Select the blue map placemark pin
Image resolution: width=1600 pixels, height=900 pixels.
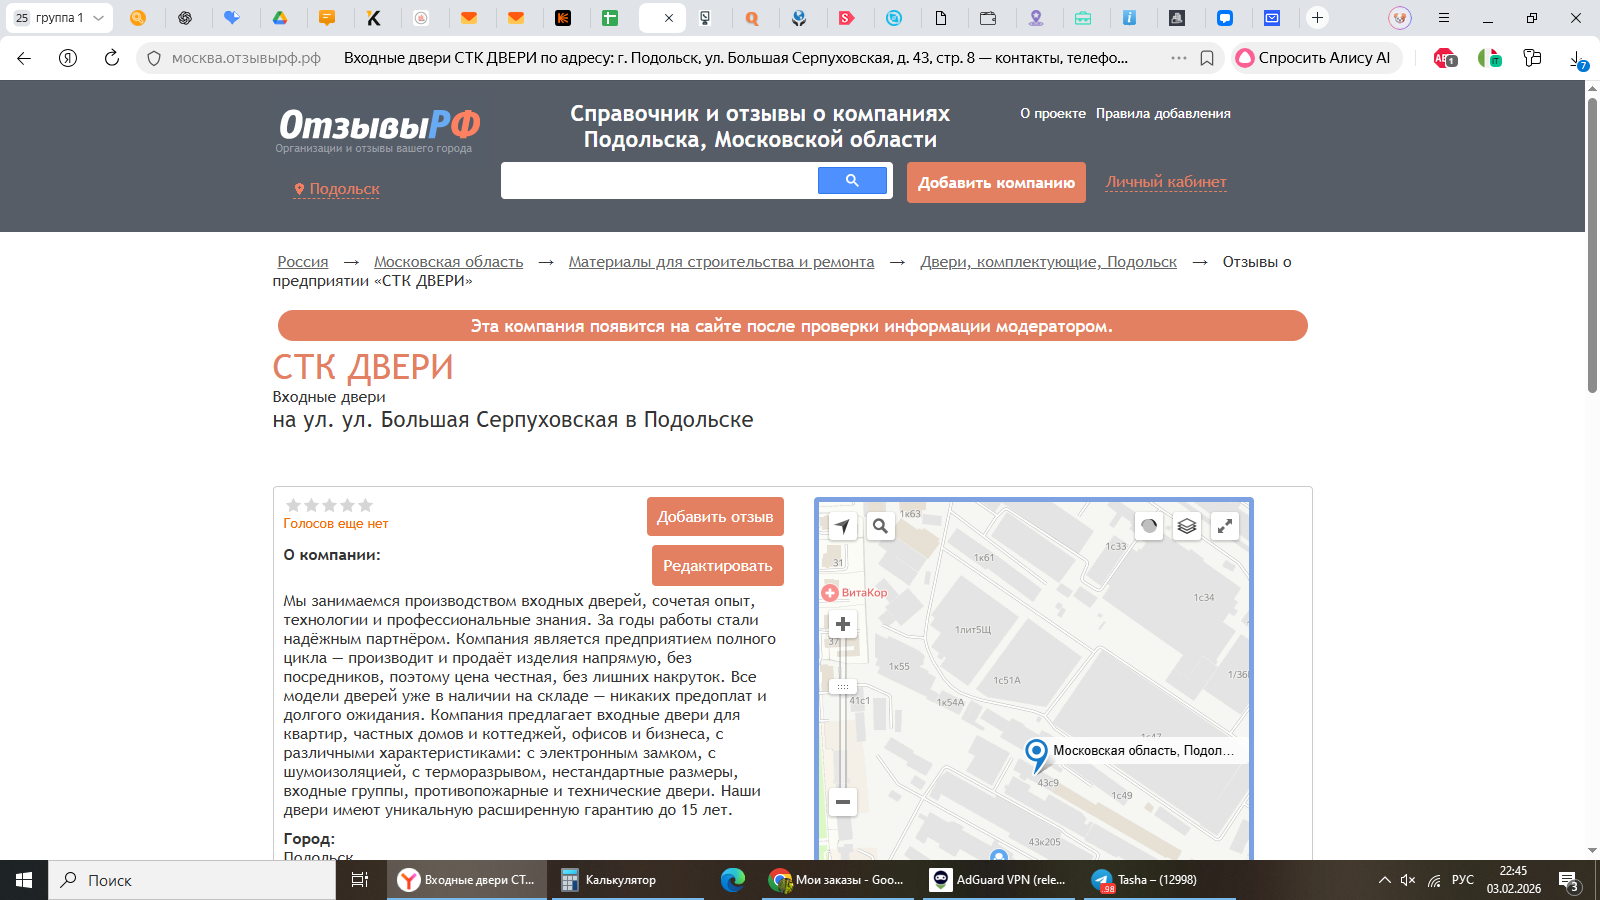1037,755
